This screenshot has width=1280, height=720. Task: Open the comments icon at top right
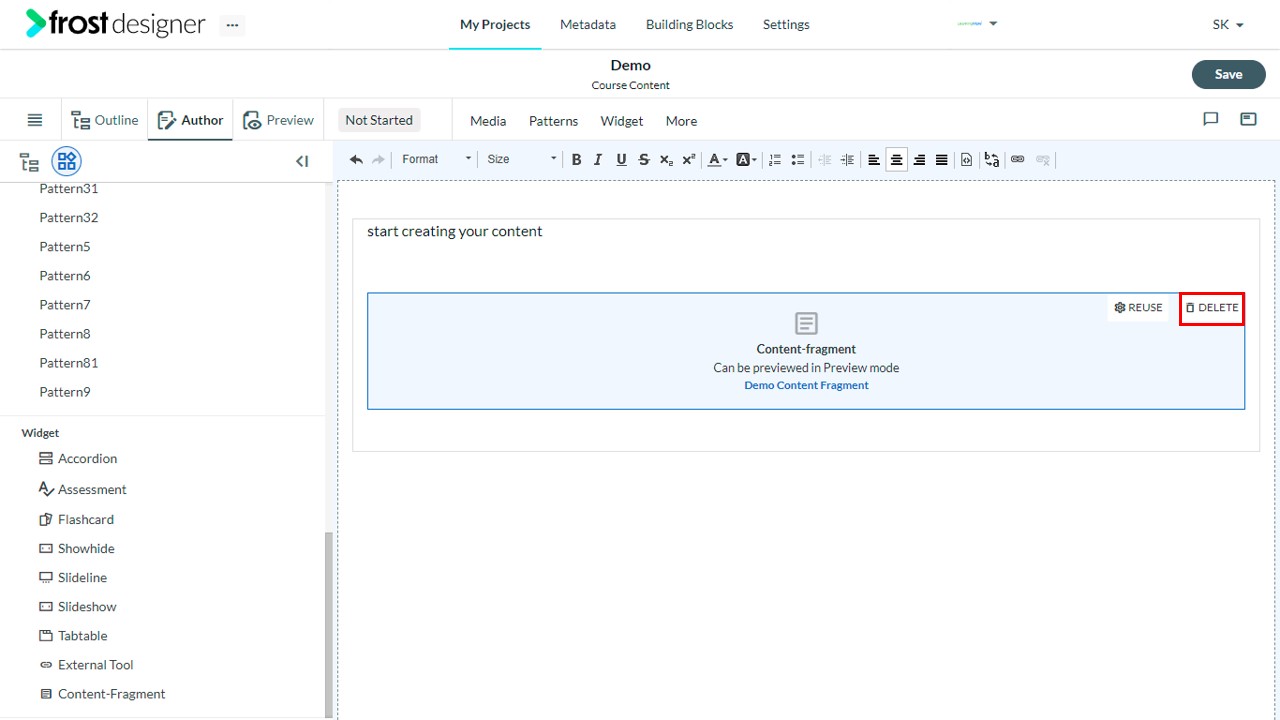(x=1211, y=120)
